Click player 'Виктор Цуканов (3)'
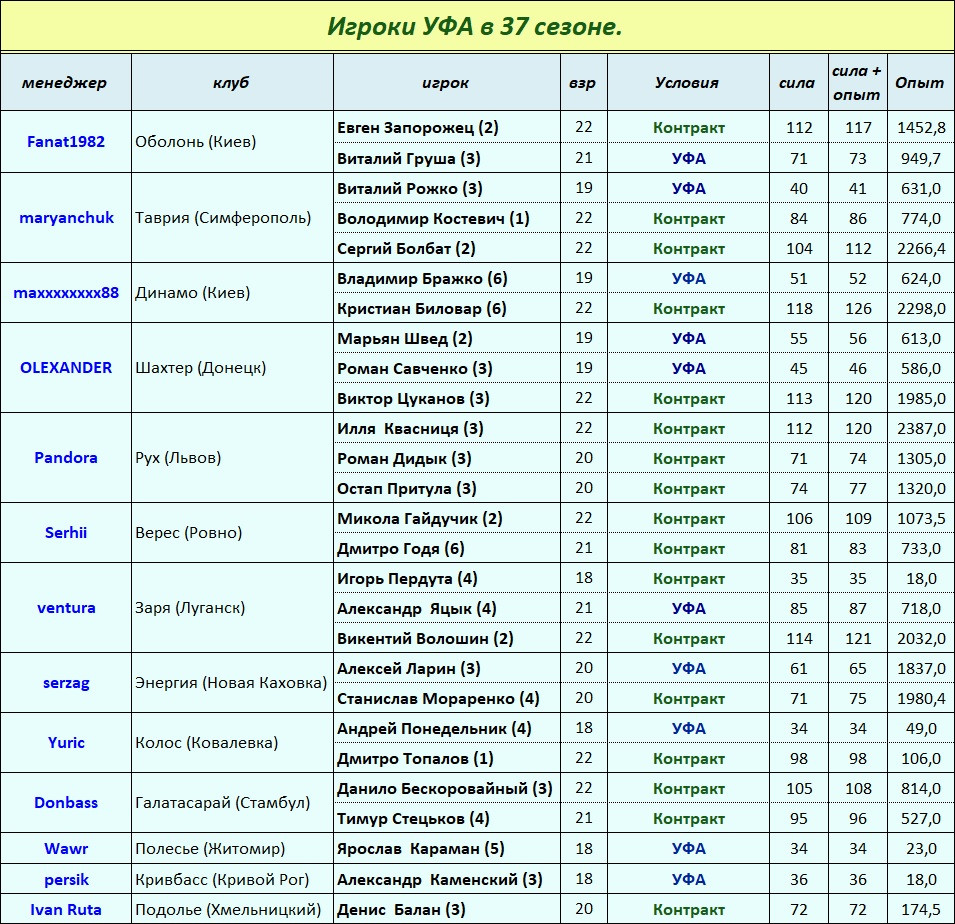Screen dimensions: 955x924 [414, 399]
